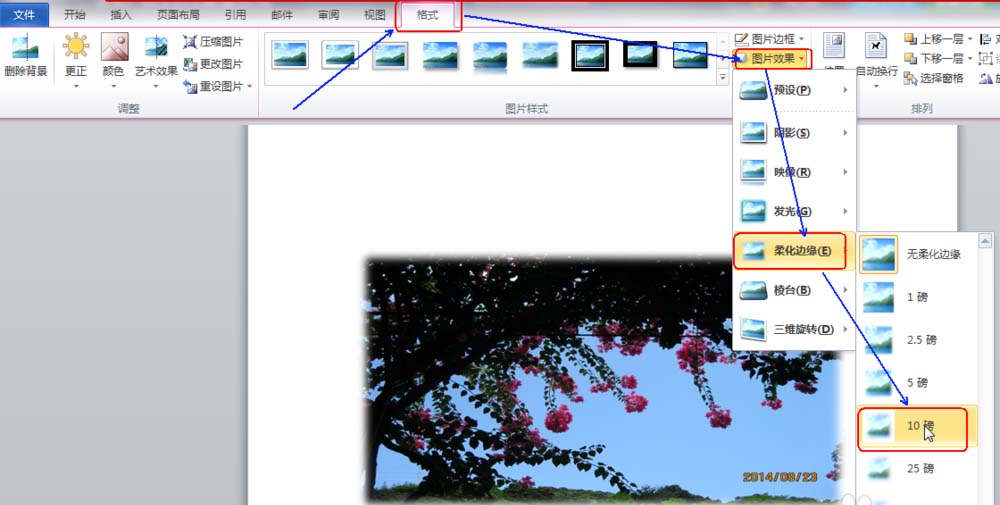1000x505 pixels.
Task: Open the 三维旋转(D) 3-D rotation submenu
Action: click(794, 329)
